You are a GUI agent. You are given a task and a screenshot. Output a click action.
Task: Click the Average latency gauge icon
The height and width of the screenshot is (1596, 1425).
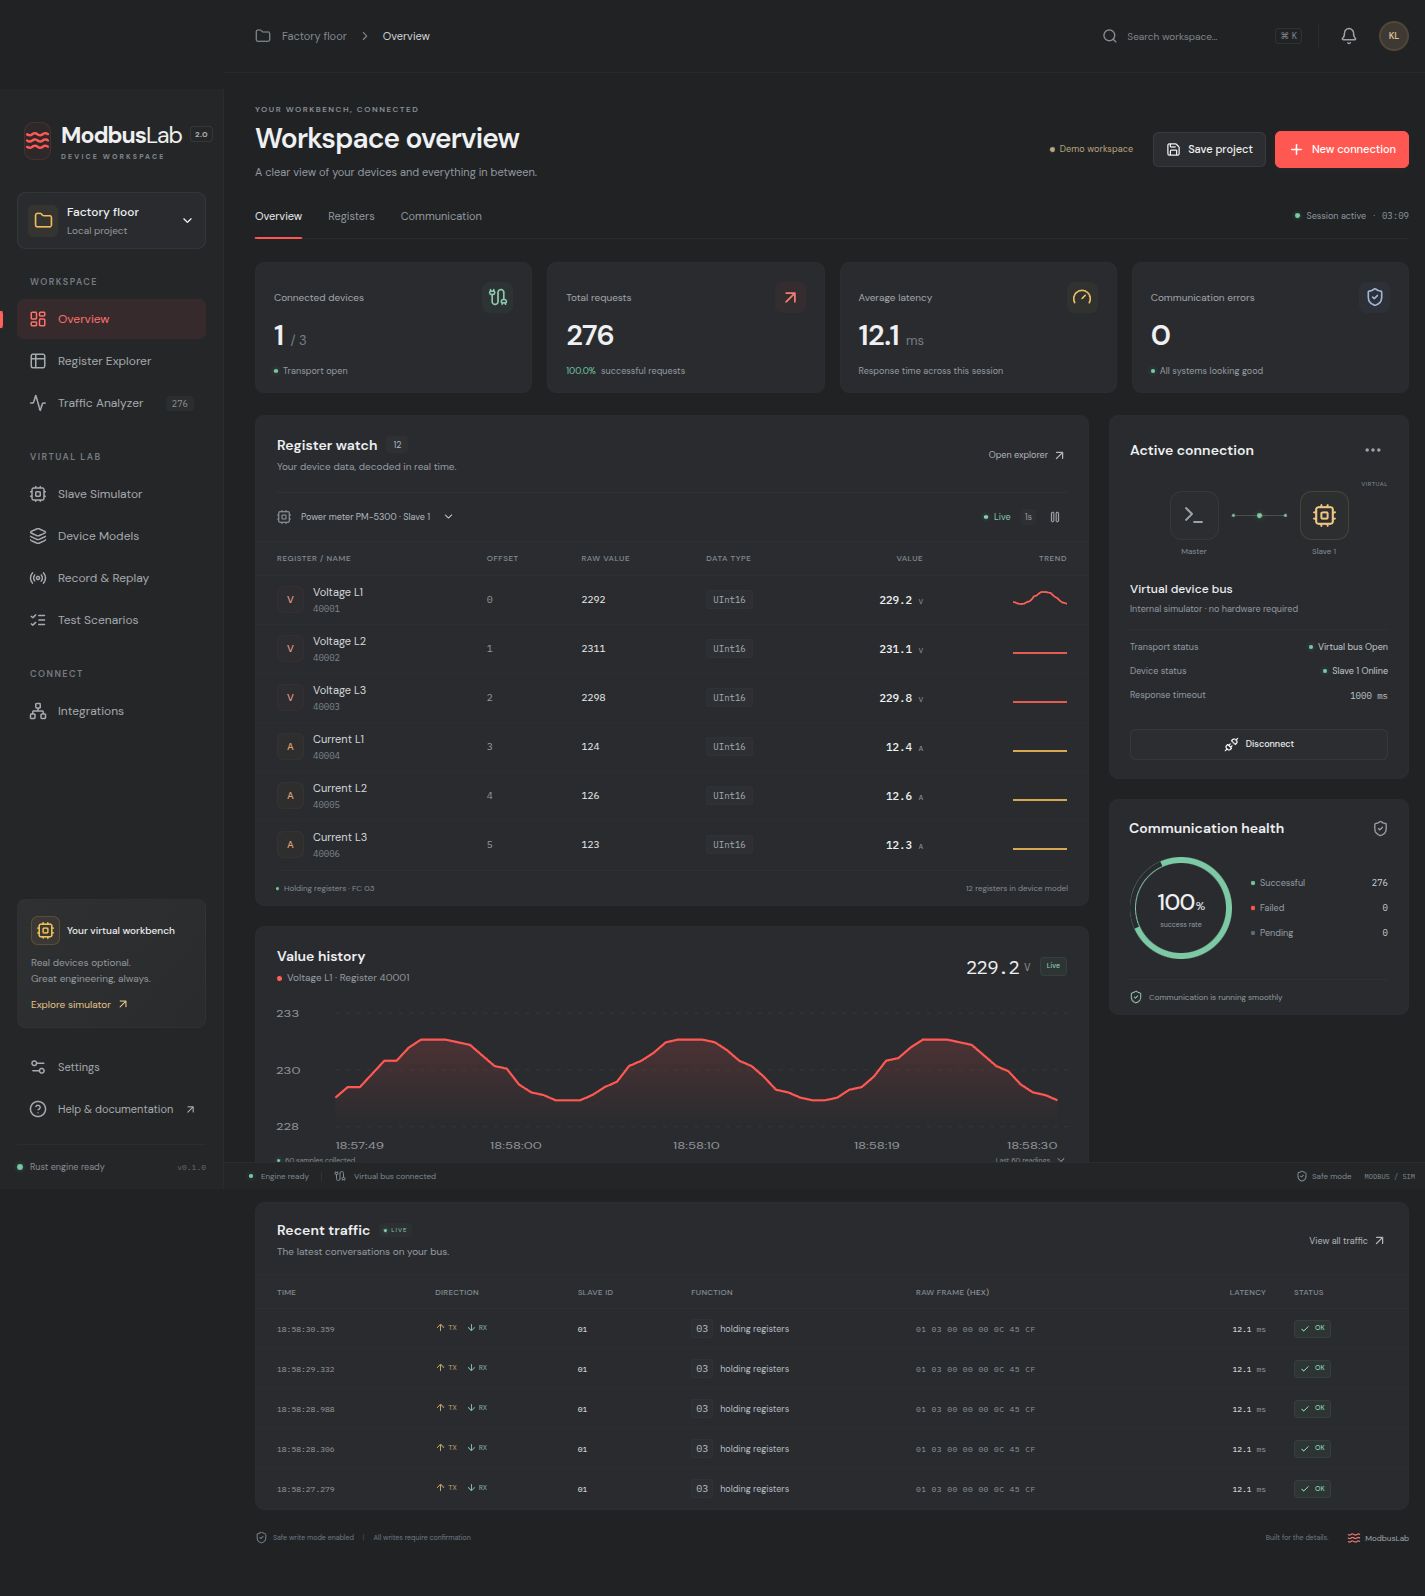coord(1082,297)
